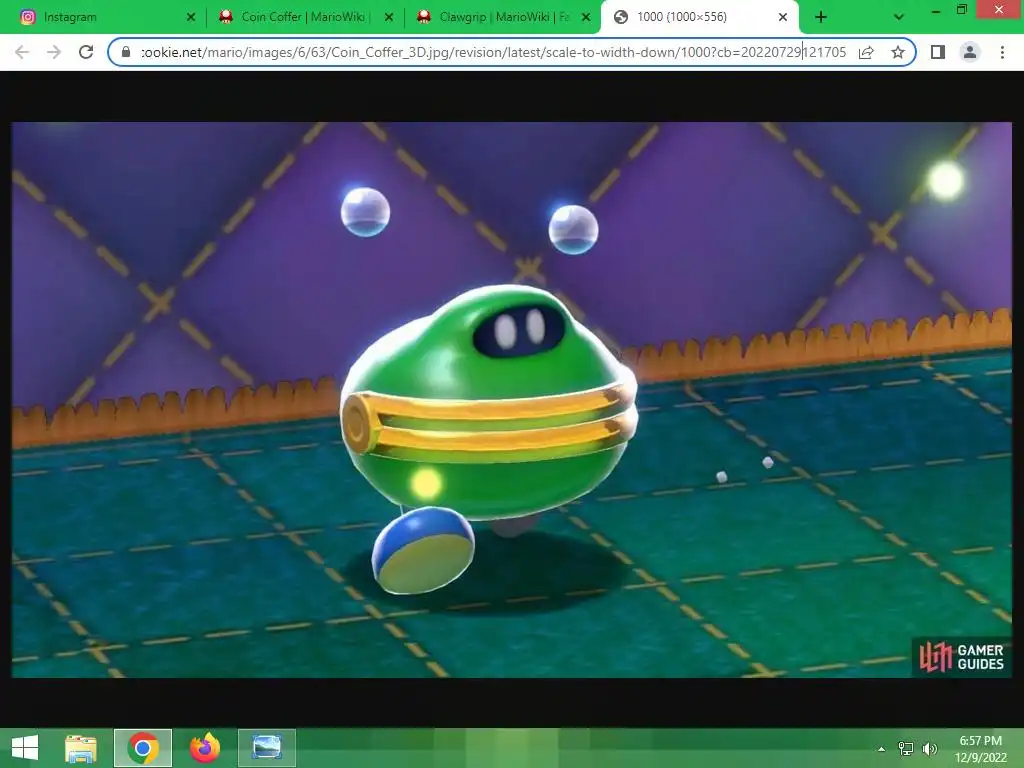Go forward to next page
This screenshot has width=1024, height=768.
click(x=54, y=52)
